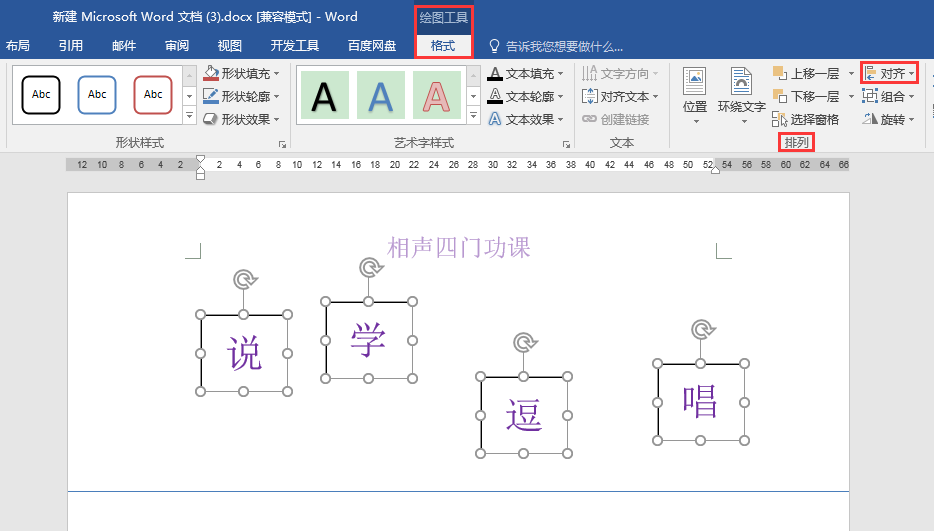Expand the WordArt styles gallery more arrow

(x=474, y=115)
